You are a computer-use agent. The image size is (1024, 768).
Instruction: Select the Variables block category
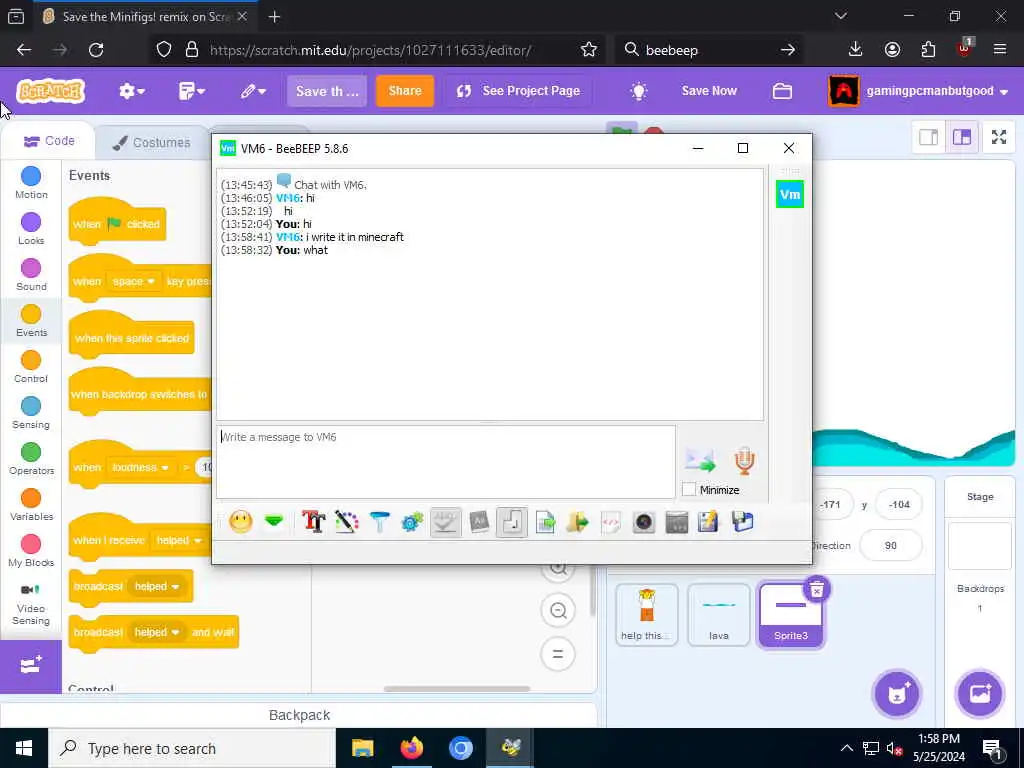31,505
